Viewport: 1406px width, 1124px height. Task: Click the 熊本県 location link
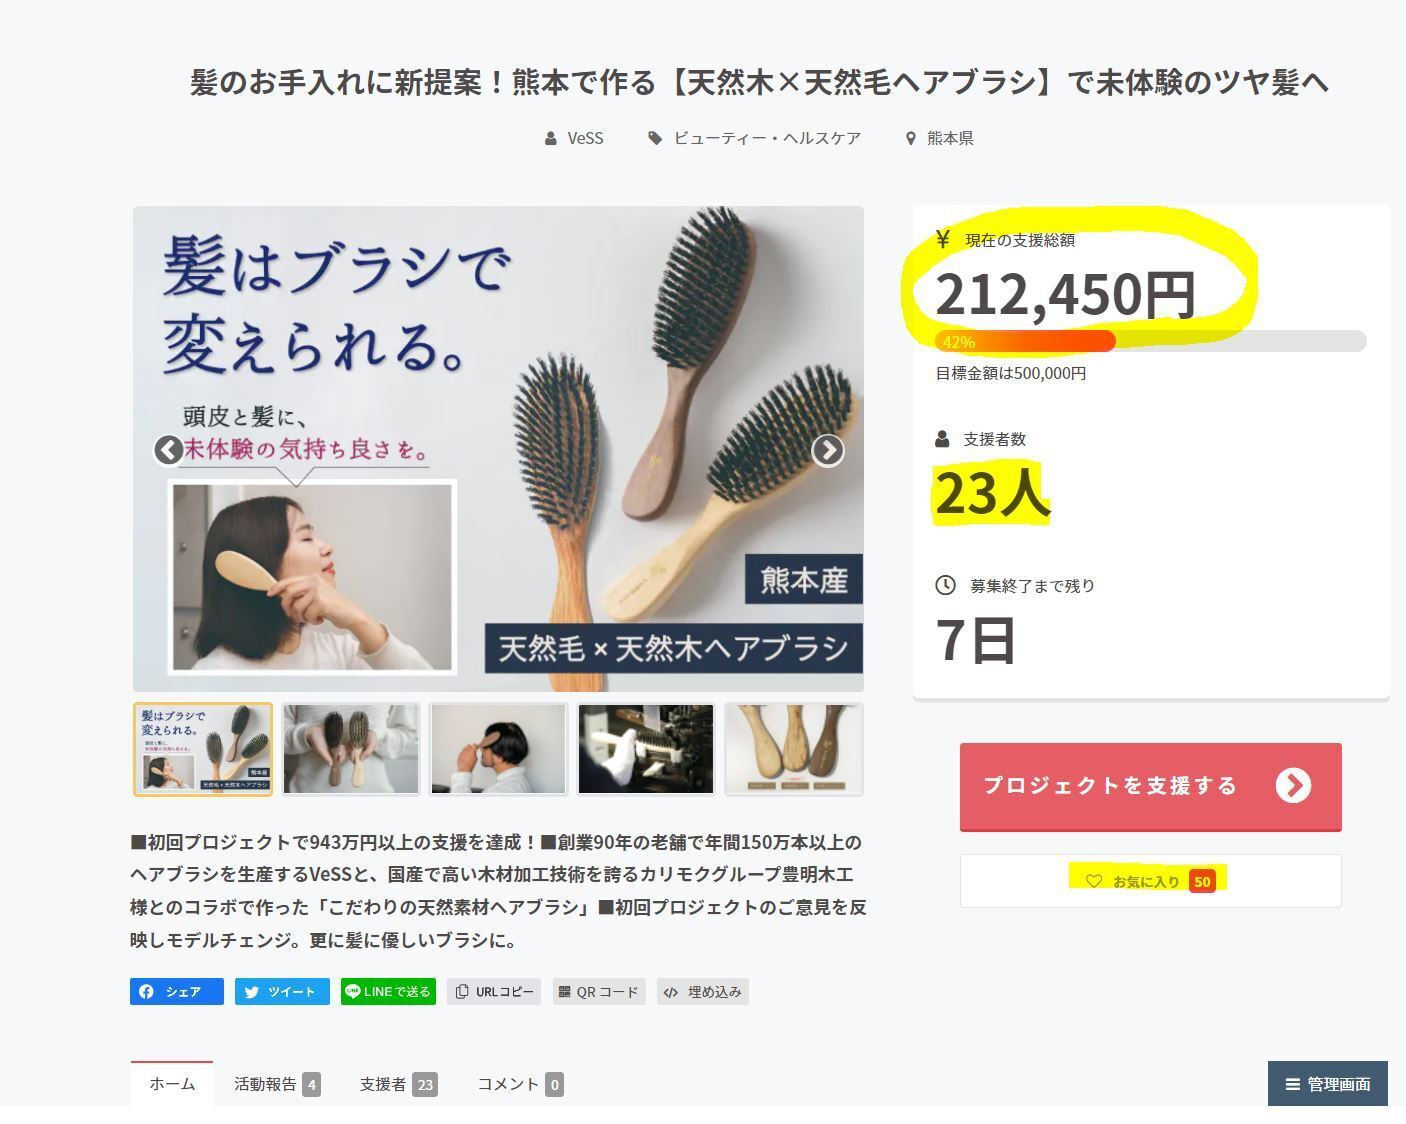click(949, 138)
